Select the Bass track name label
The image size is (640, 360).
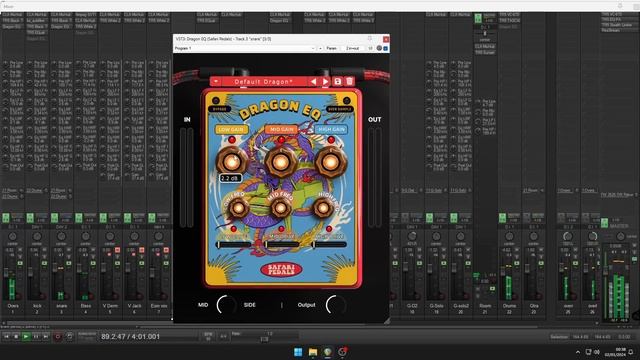[86, 306]
